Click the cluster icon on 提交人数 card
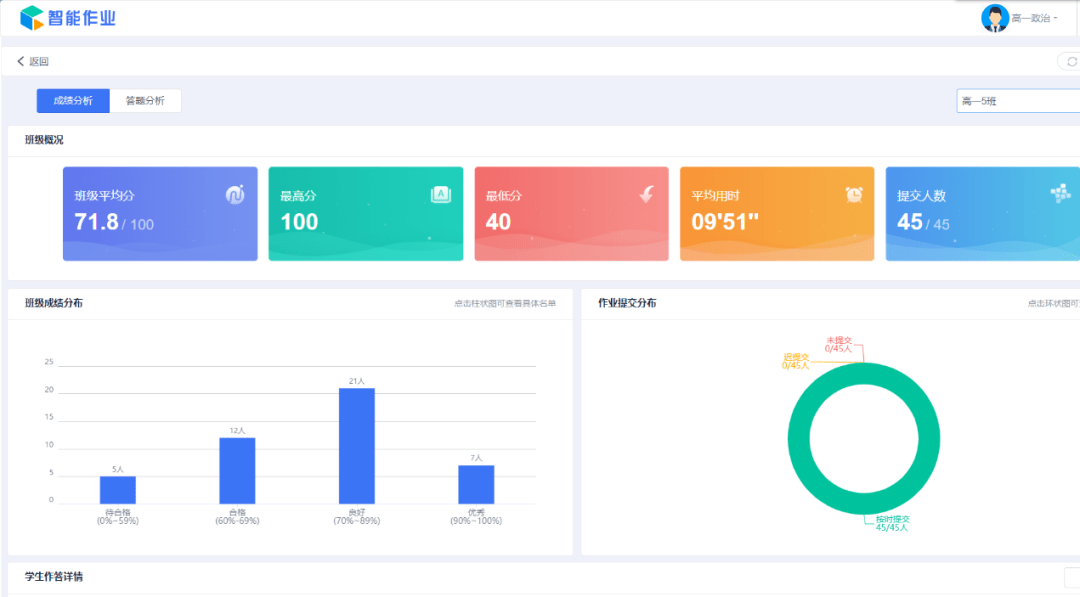Image resolution: width=1080 pixels, height=597 pixels. [x=1060, y=193]
